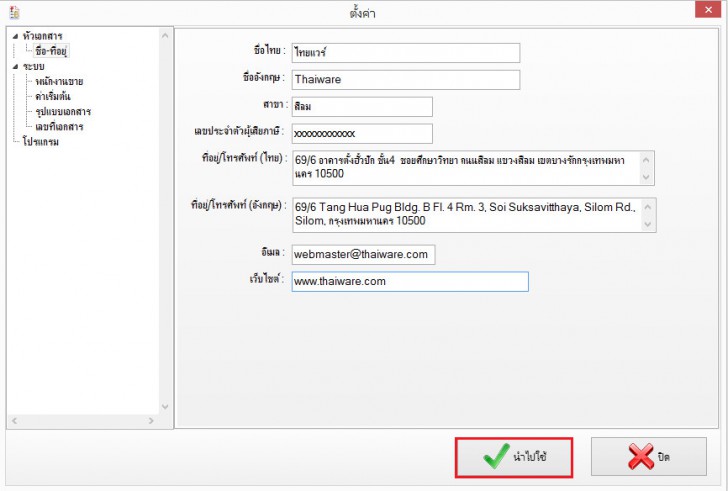Click the เว็บไซต์ label
The width and height of the screenshot is (728, 491).
coord(266,279)
